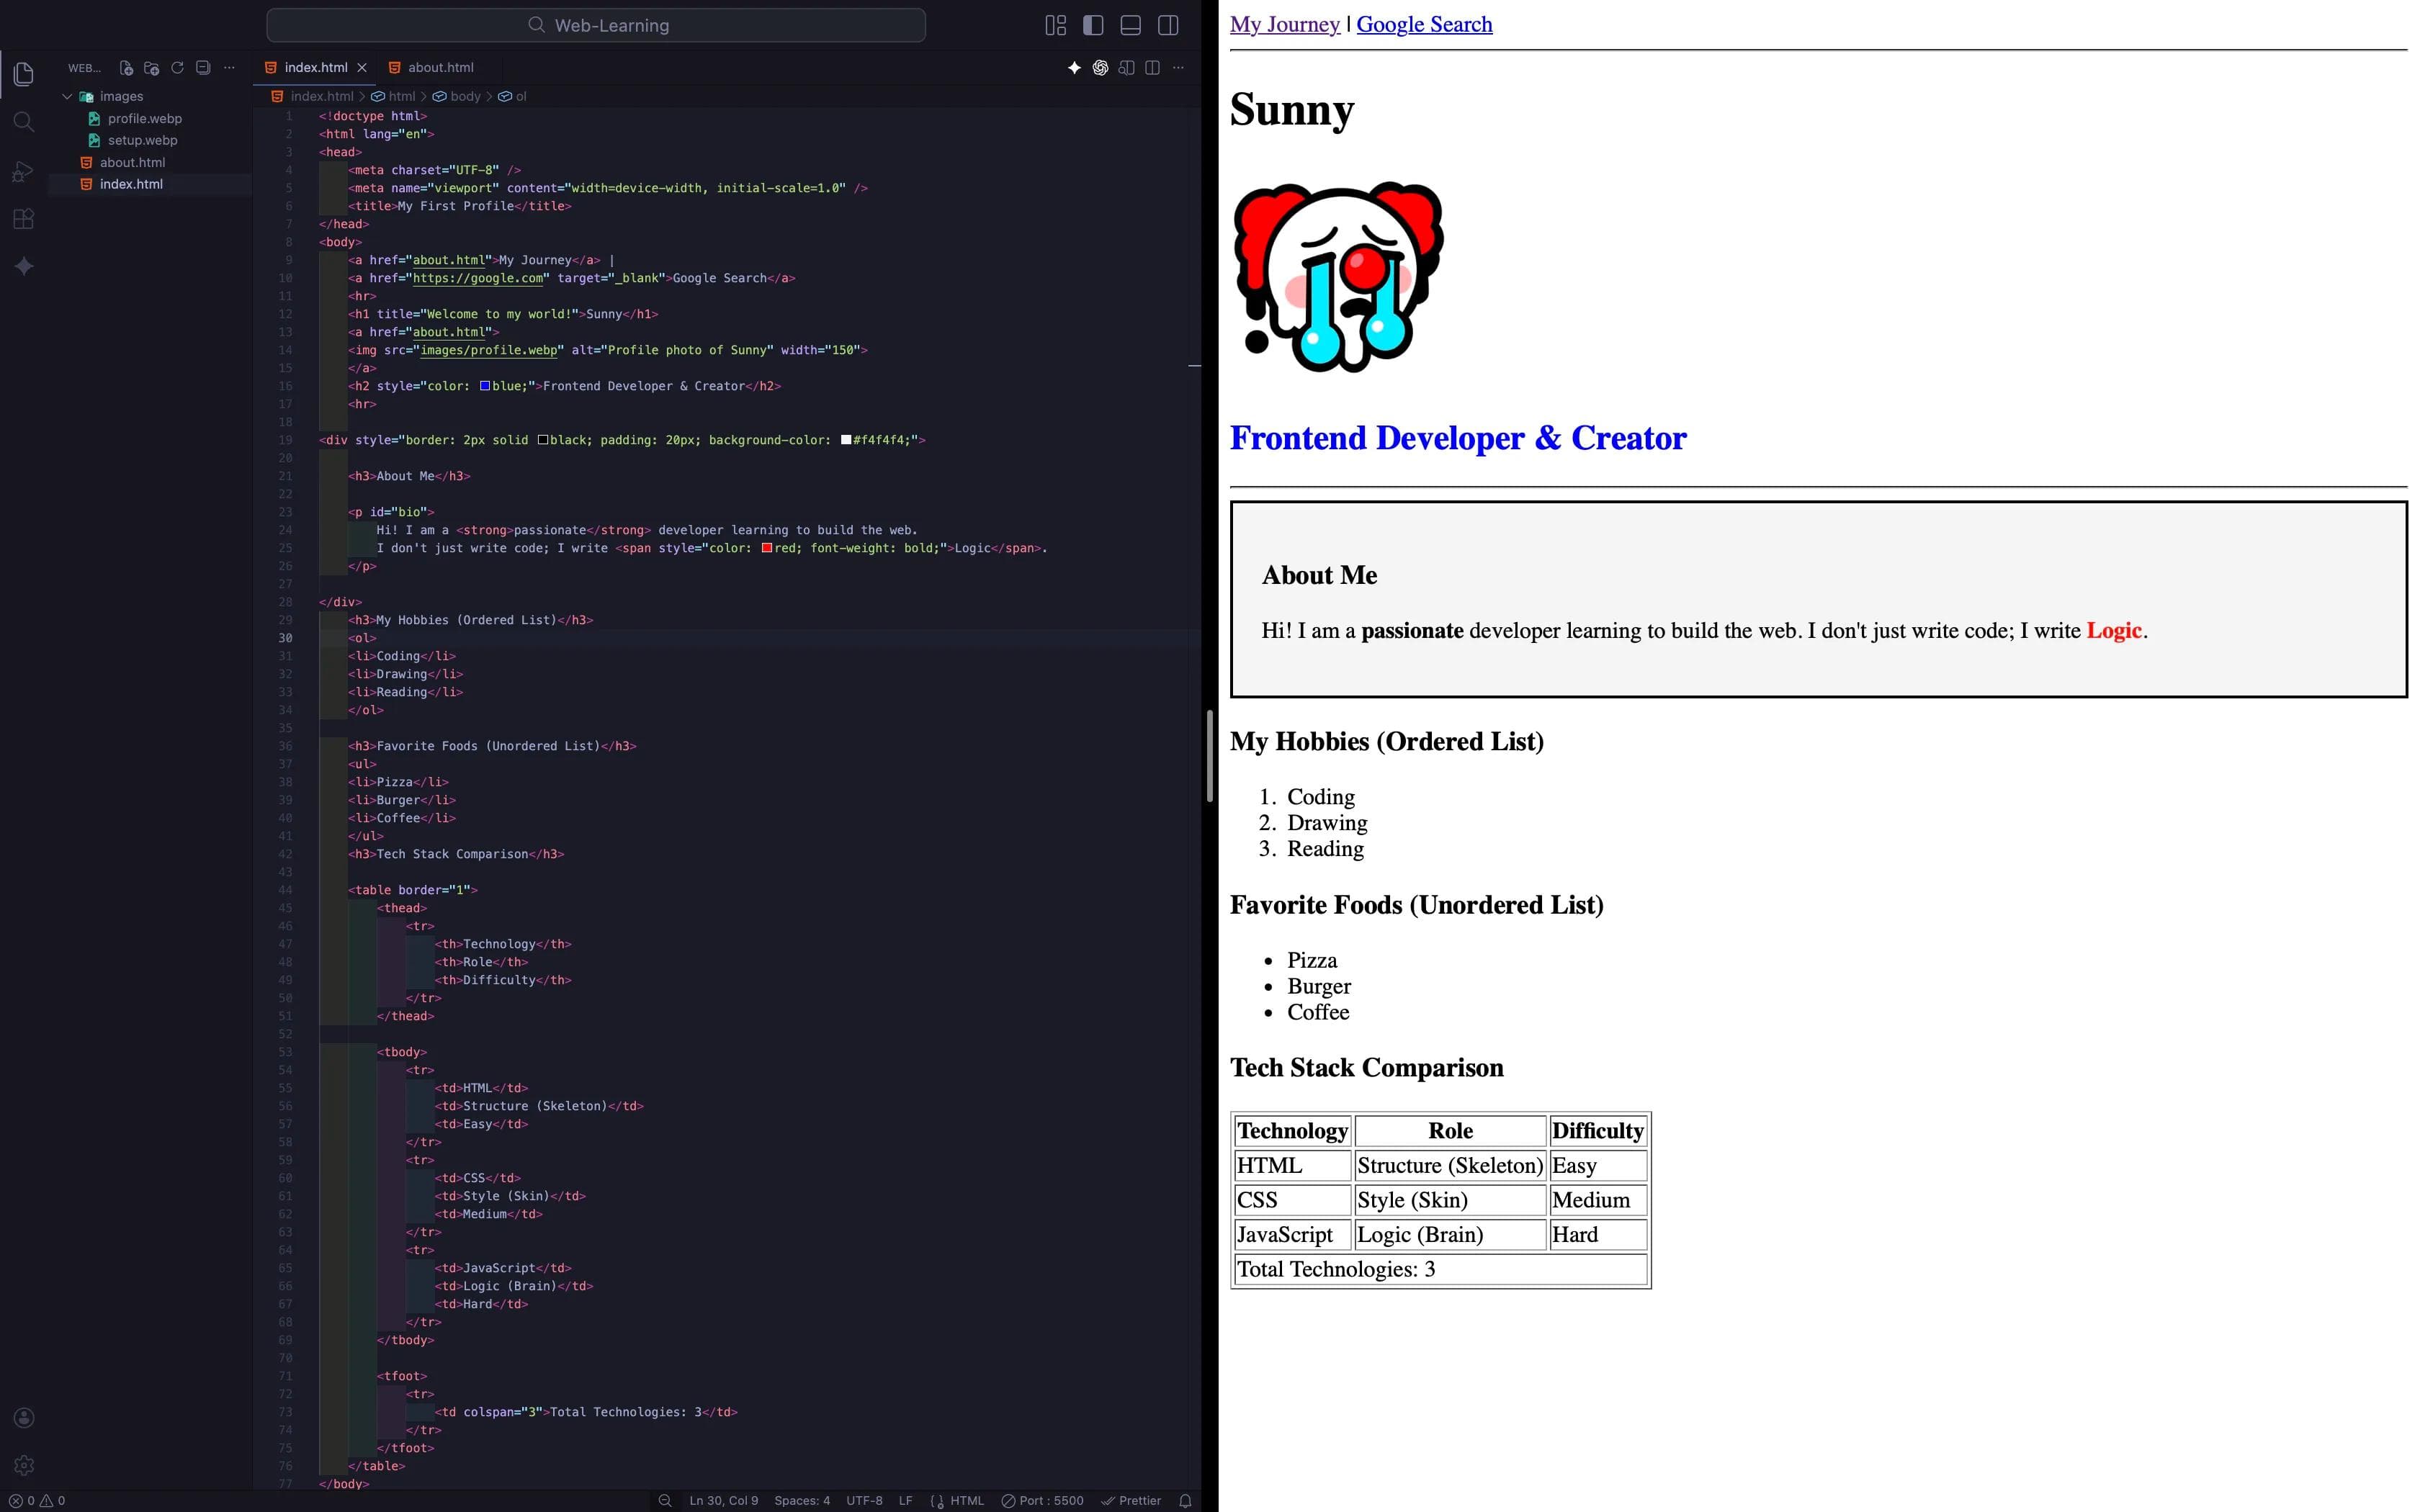The width and height of the screenshot is (2420, 1512).
Task: Open the Manage settings gear icon
Action: point(24,1465)
